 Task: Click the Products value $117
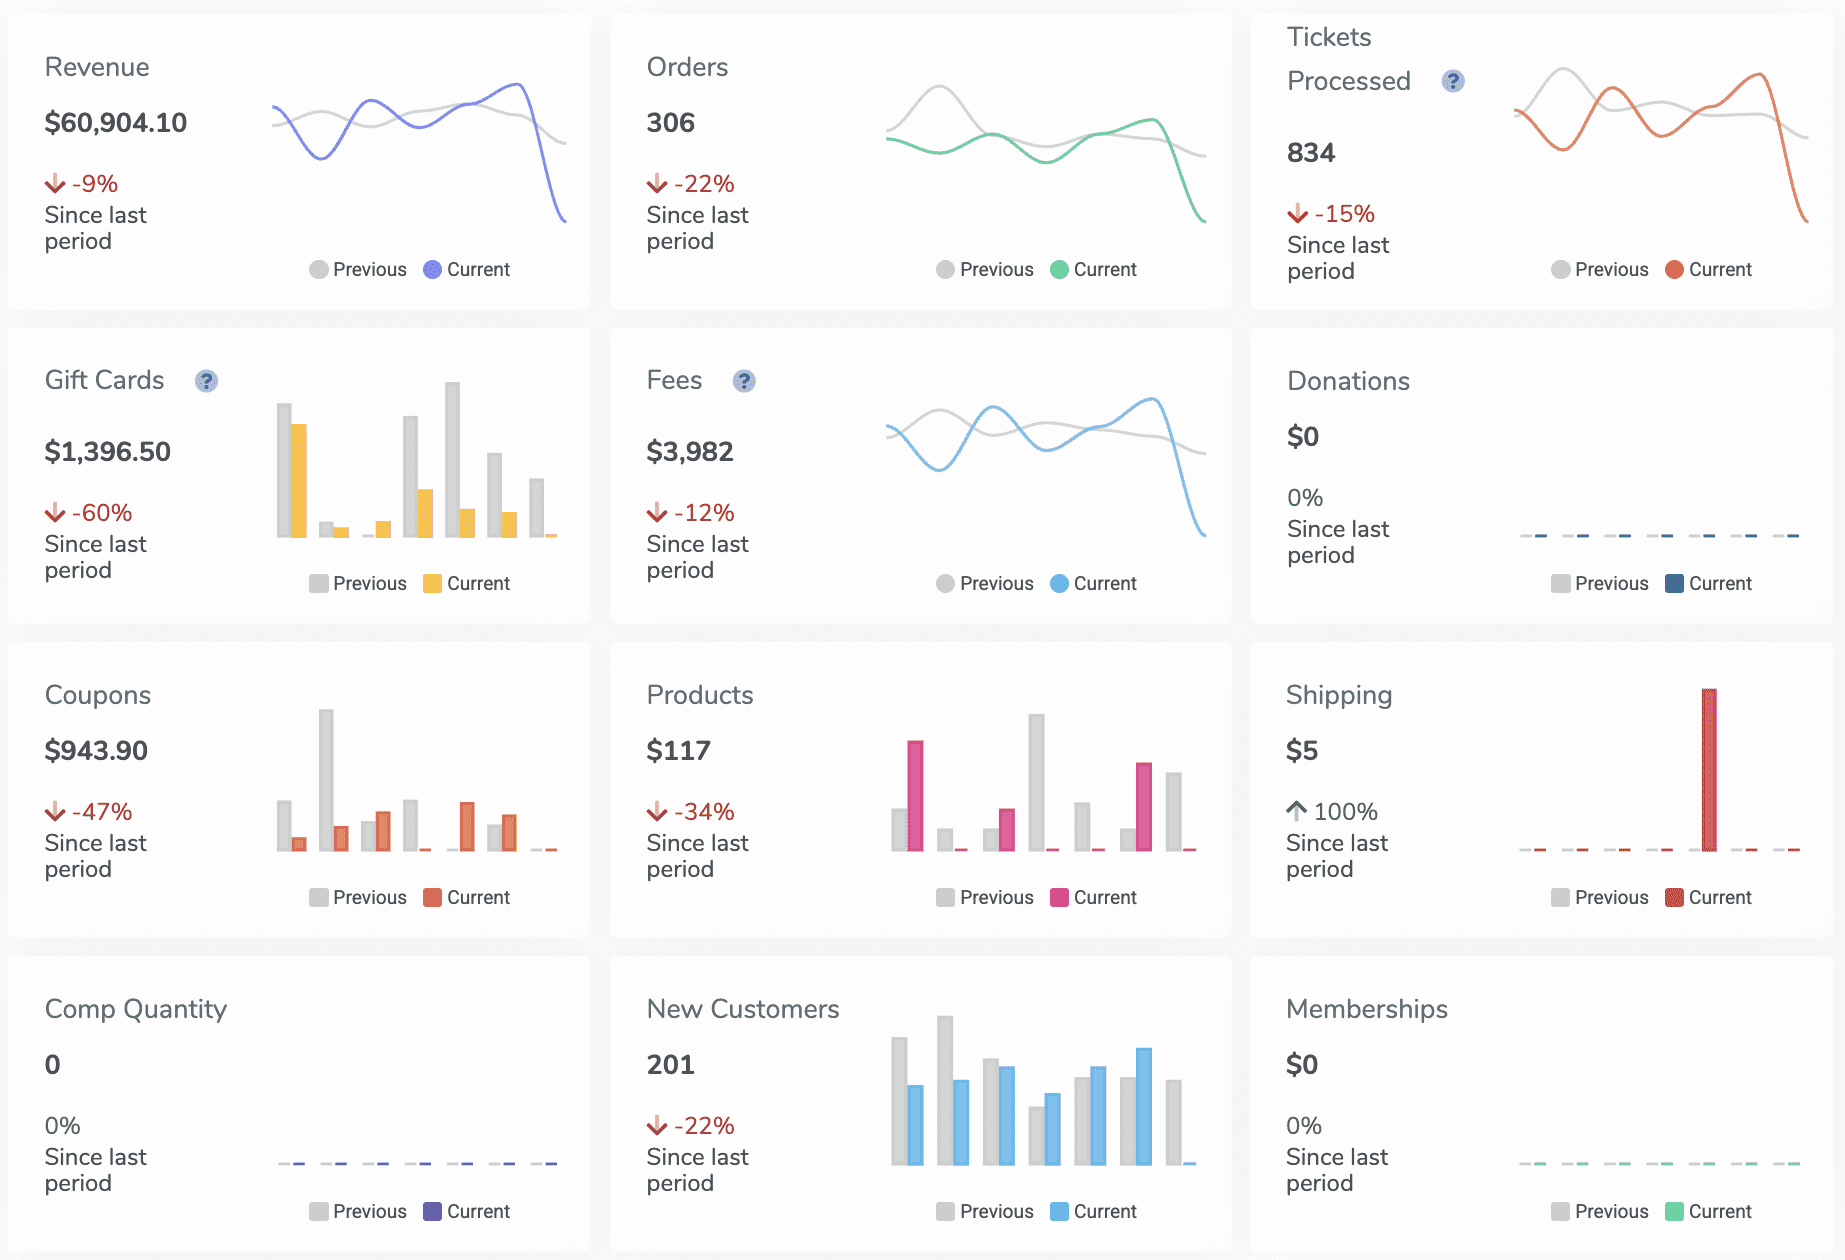pos(679,751)
